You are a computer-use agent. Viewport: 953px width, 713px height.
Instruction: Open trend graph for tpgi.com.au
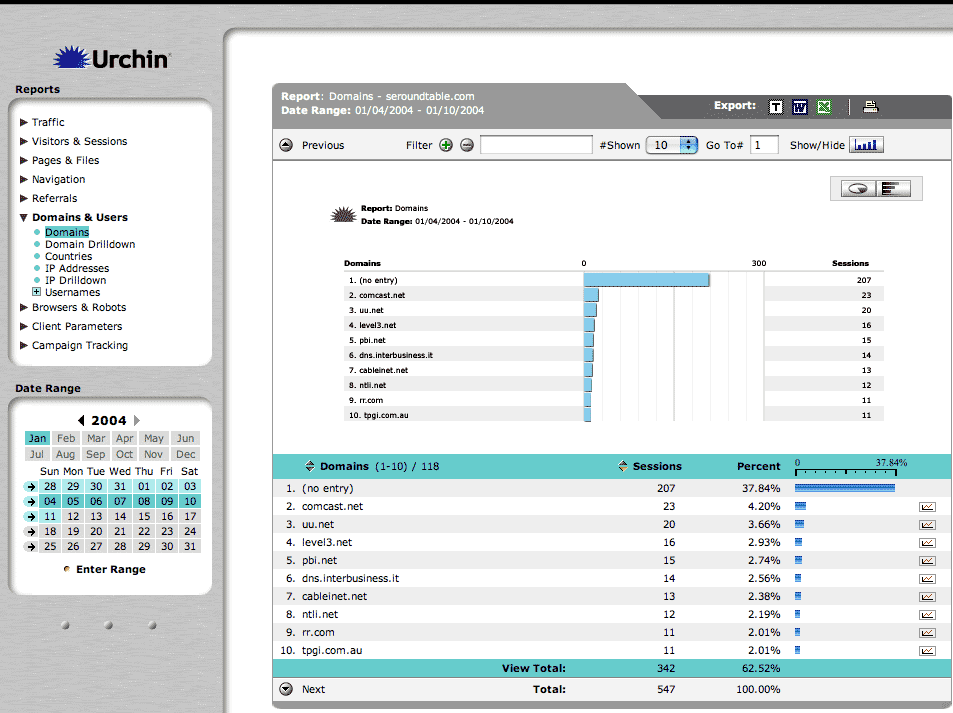tap(927, 651)
